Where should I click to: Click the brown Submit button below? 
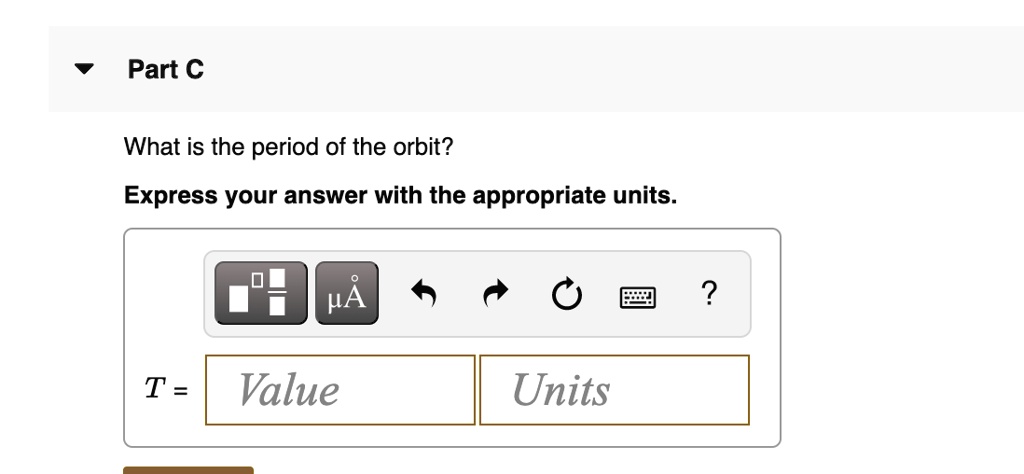pyautogui.click(x=188, y=470)
